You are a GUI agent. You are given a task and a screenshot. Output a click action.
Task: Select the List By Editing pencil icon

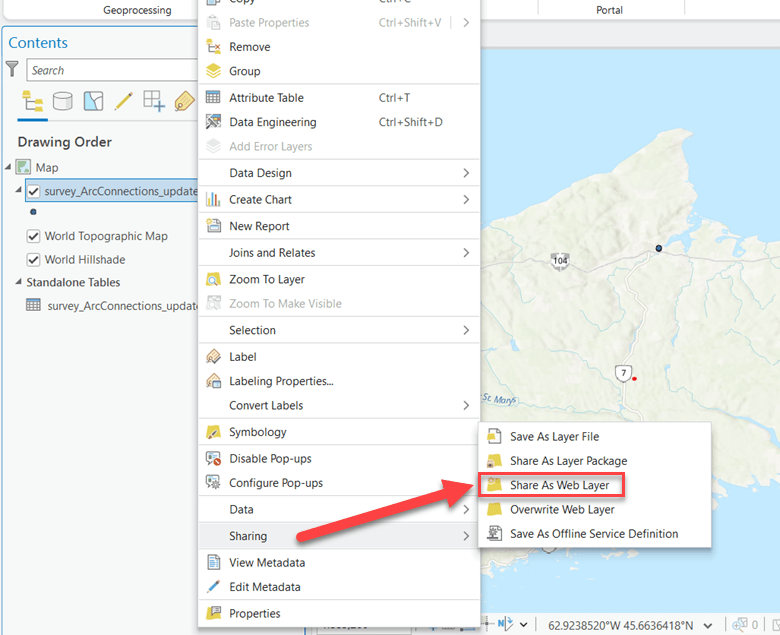pos(123,101)
